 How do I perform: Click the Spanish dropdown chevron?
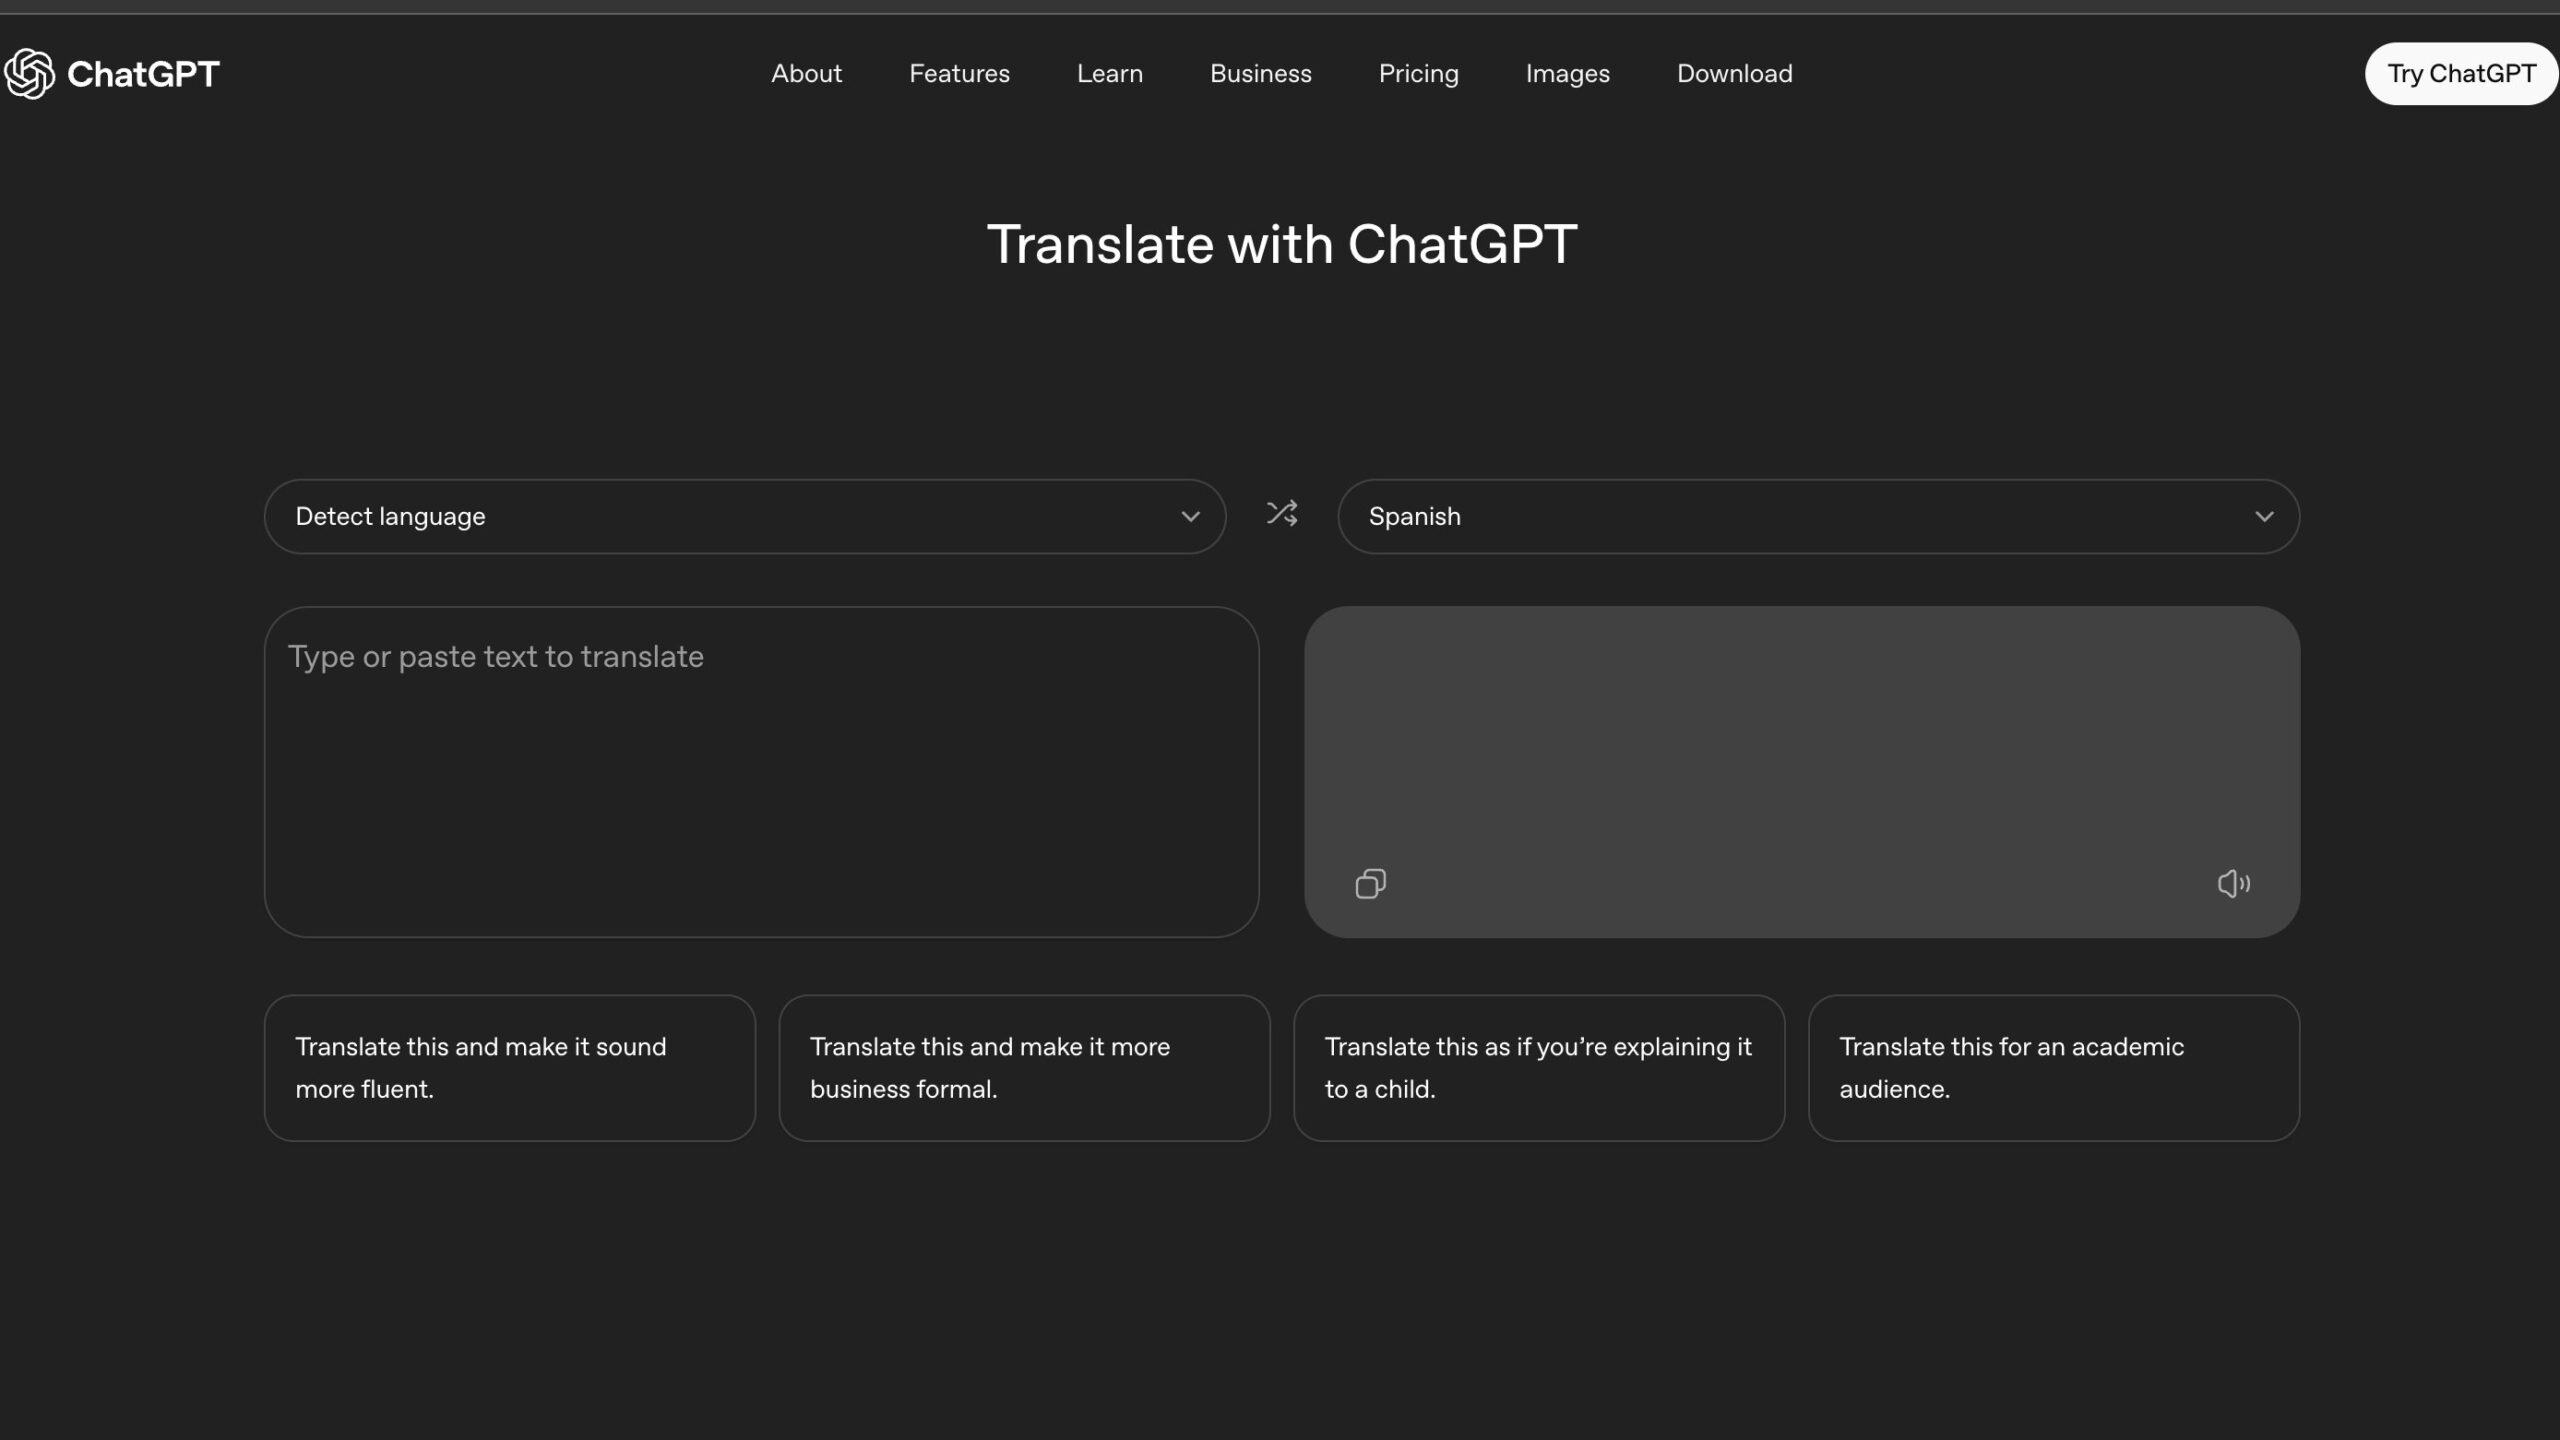click(2265, 516)
